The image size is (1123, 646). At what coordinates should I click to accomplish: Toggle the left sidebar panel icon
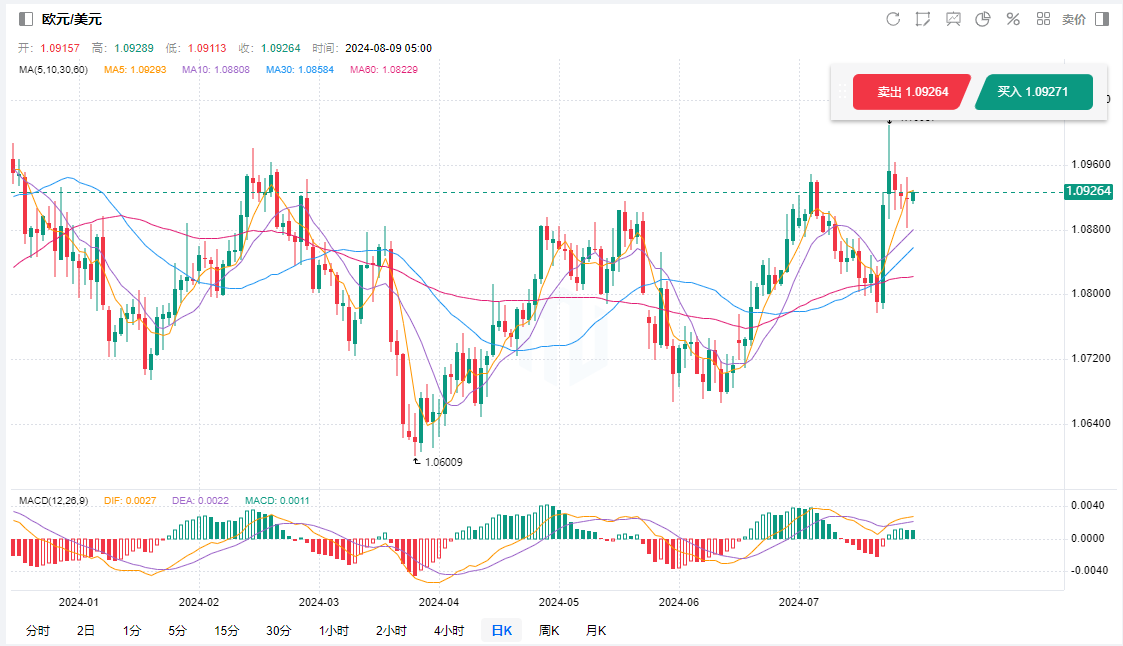[26, 19]
